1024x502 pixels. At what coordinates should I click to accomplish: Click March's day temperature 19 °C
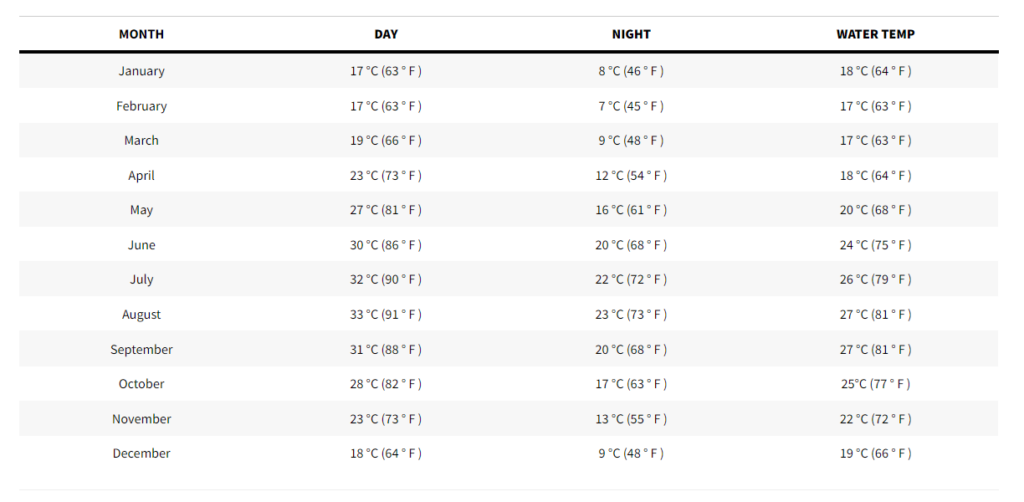pyautogui.click(x=386, y=141)
